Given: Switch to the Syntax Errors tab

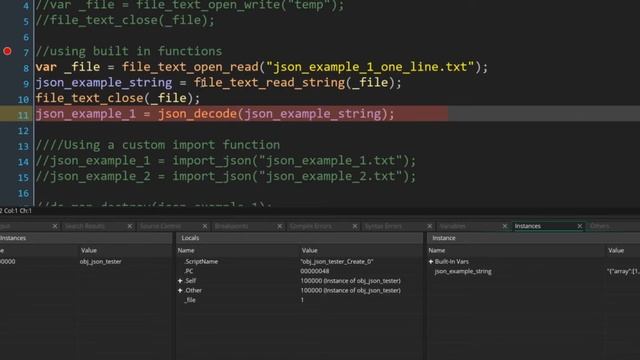Looking at the screenshot, I should click(383, 226).
